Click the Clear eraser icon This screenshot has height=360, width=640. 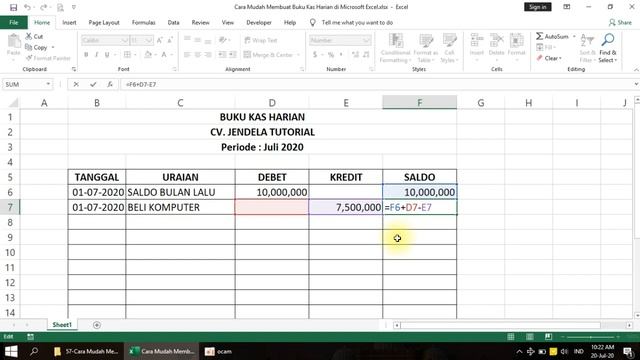[540, 58]
